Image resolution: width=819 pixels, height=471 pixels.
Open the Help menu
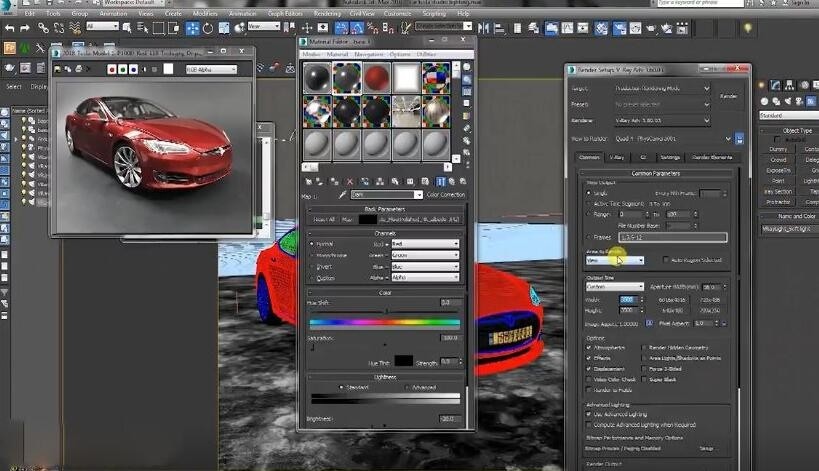[x=463, y=13]
